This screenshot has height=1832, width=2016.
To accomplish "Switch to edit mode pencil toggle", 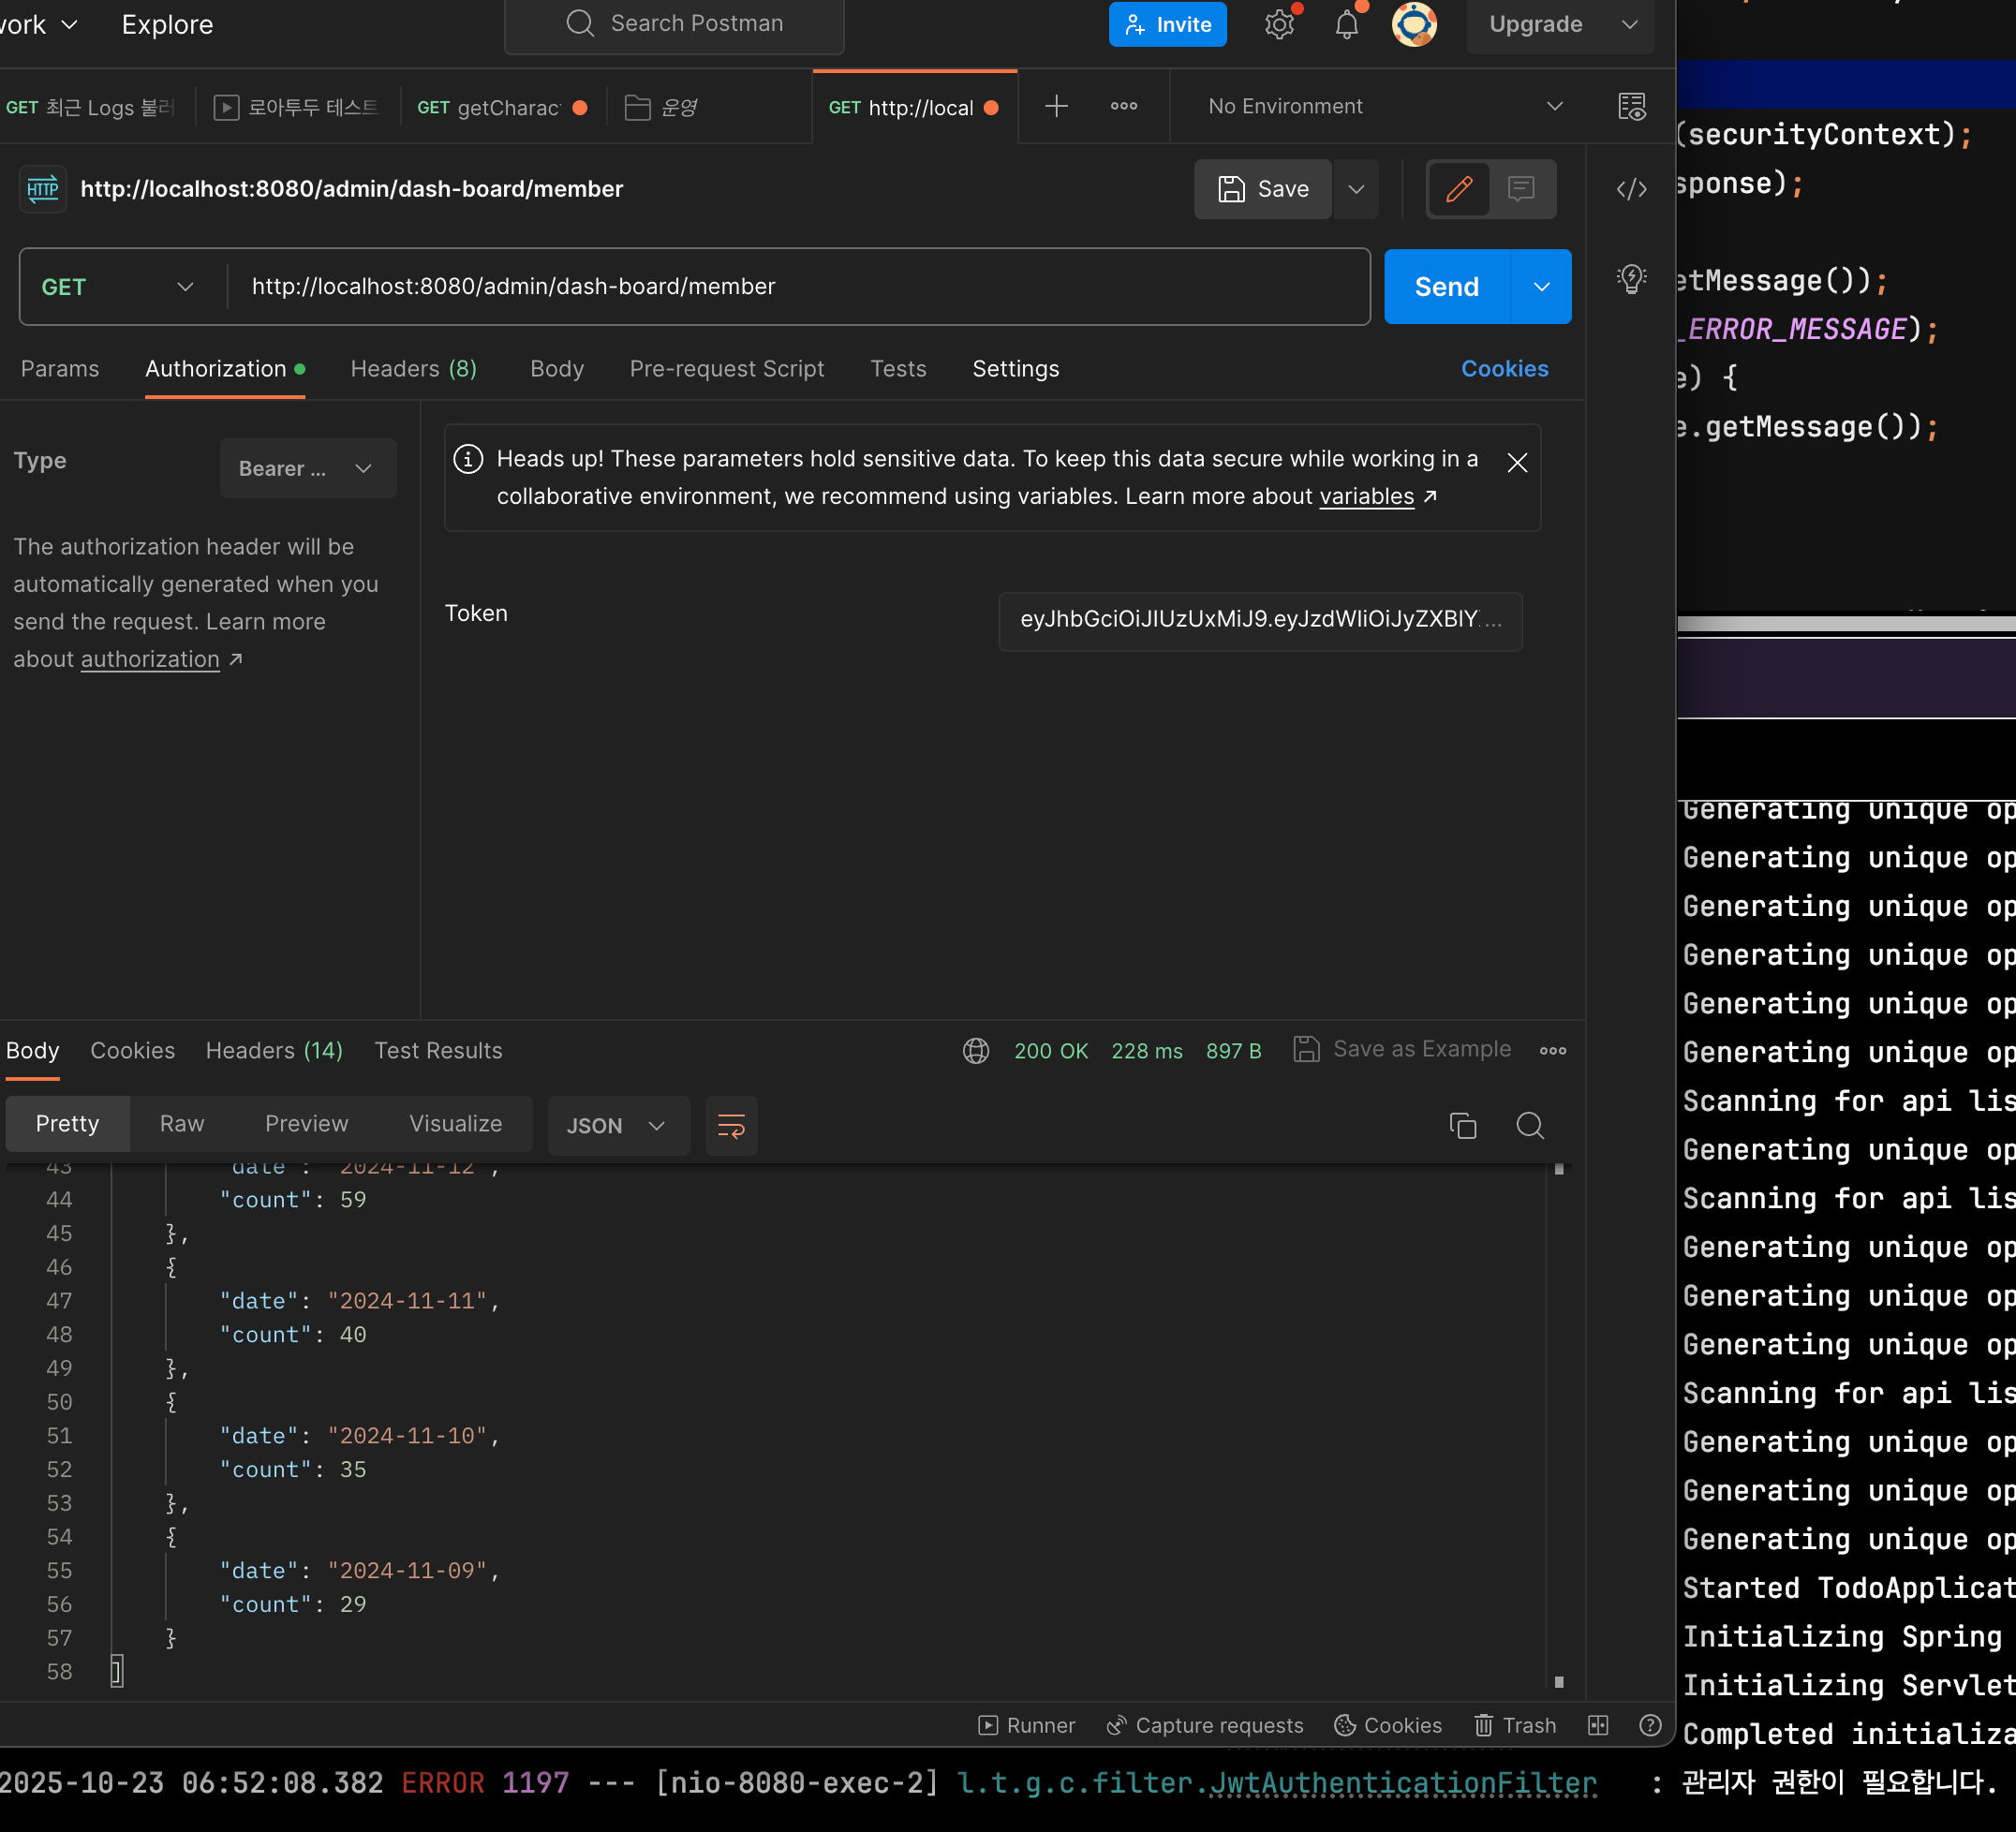I will tap(1458, 189).
